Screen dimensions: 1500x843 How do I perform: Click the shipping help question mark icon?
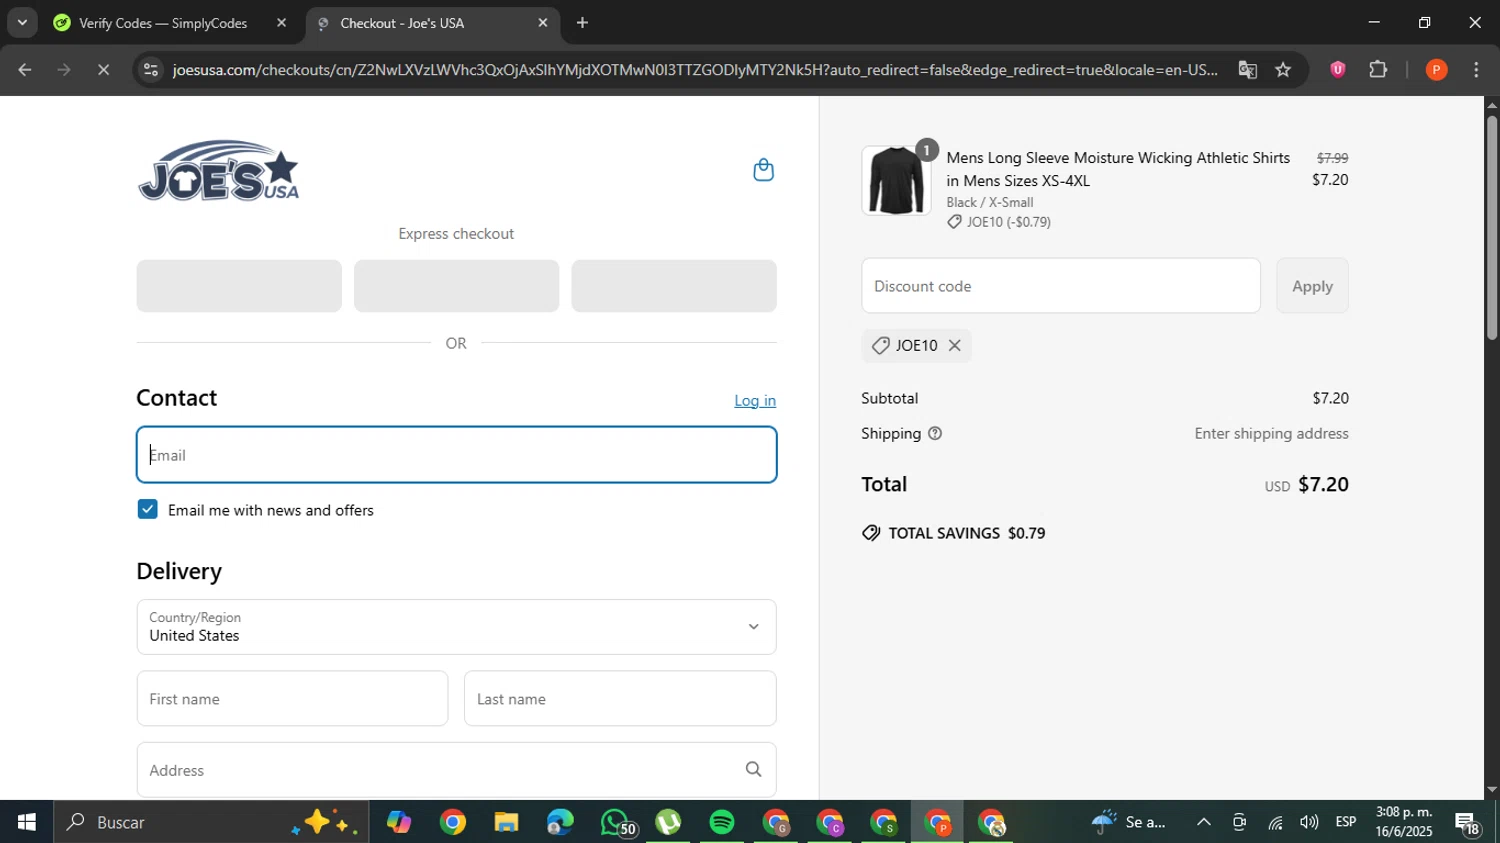pyautogui.click(x=935, y=434)
